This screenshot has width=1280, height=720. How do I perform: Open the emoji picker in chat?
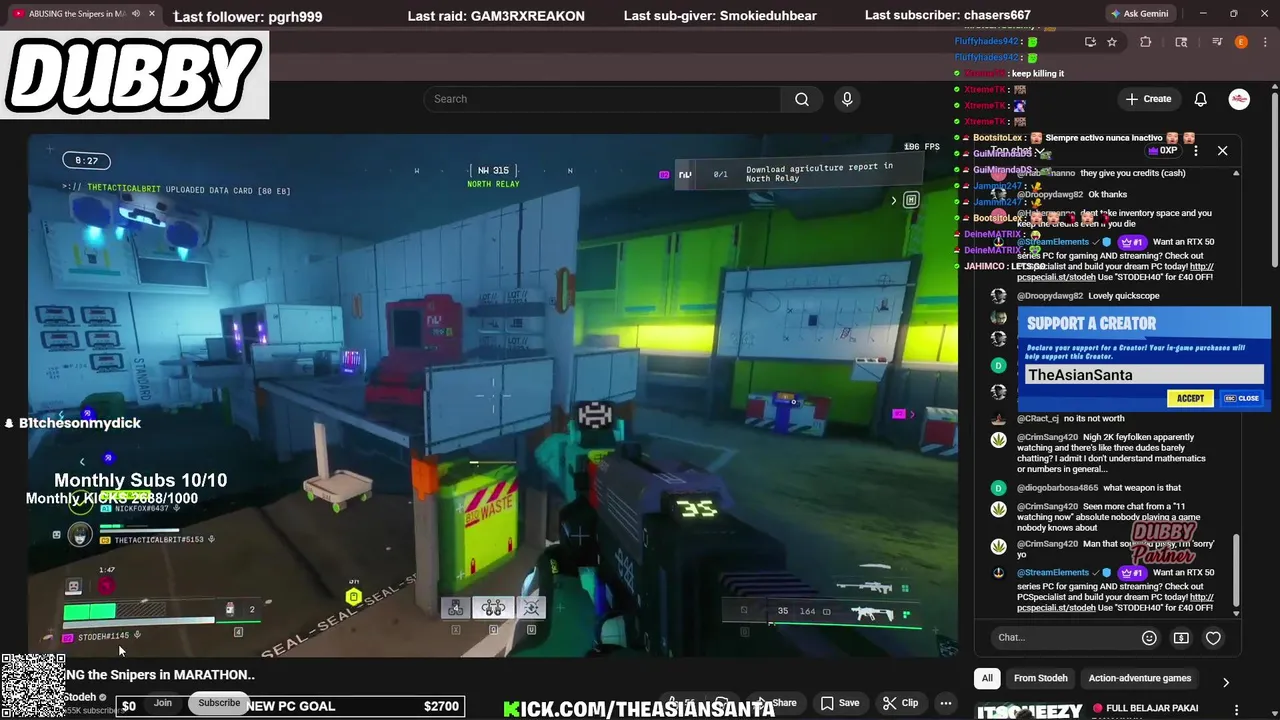(1149, 638)
